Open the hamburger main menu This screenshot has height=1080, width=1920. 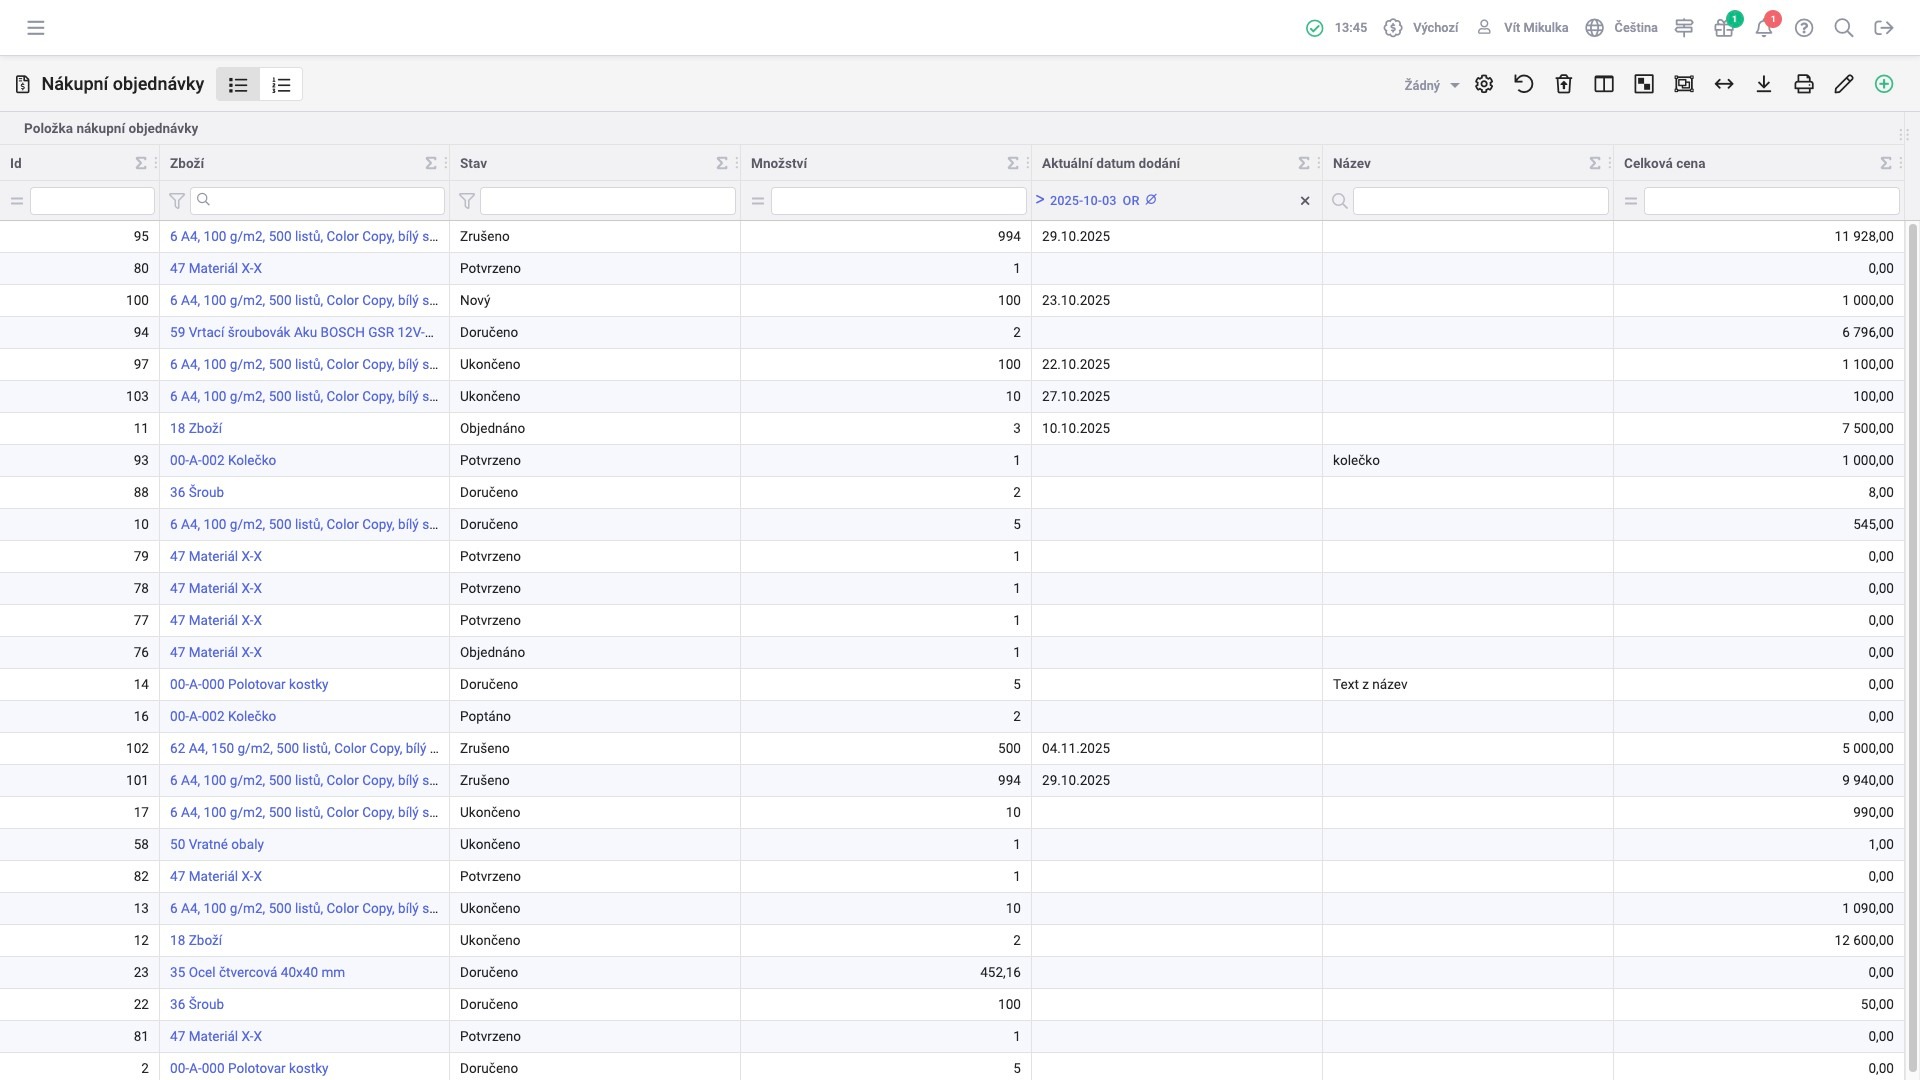[36, 28]
